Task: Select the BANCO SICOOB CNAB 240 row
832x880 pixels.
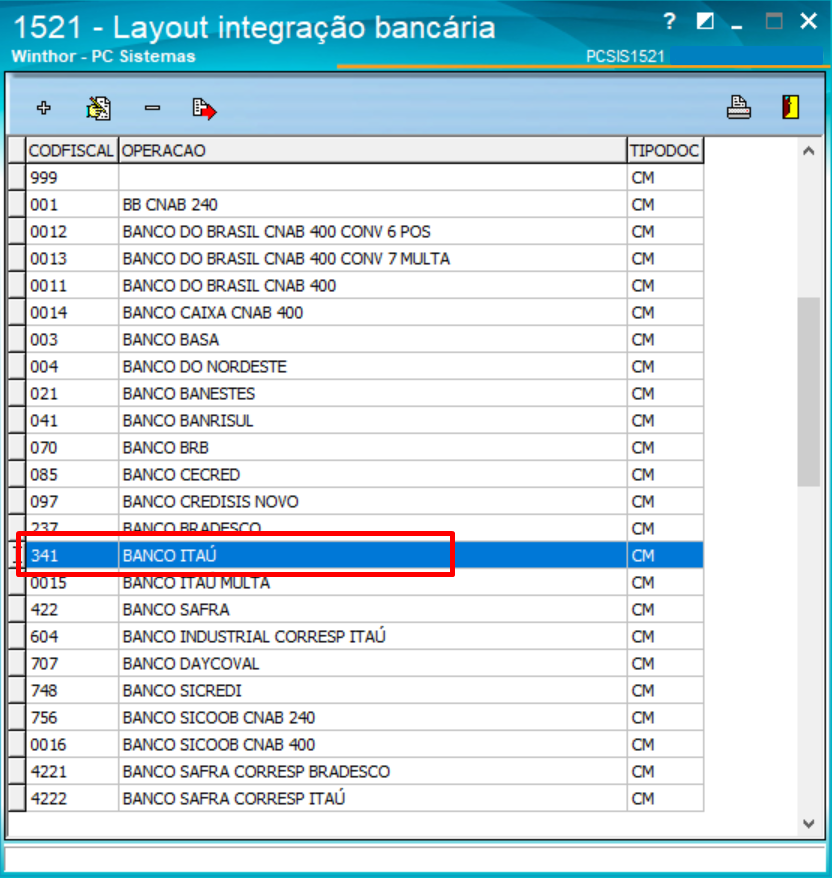Action: (356, 717)
